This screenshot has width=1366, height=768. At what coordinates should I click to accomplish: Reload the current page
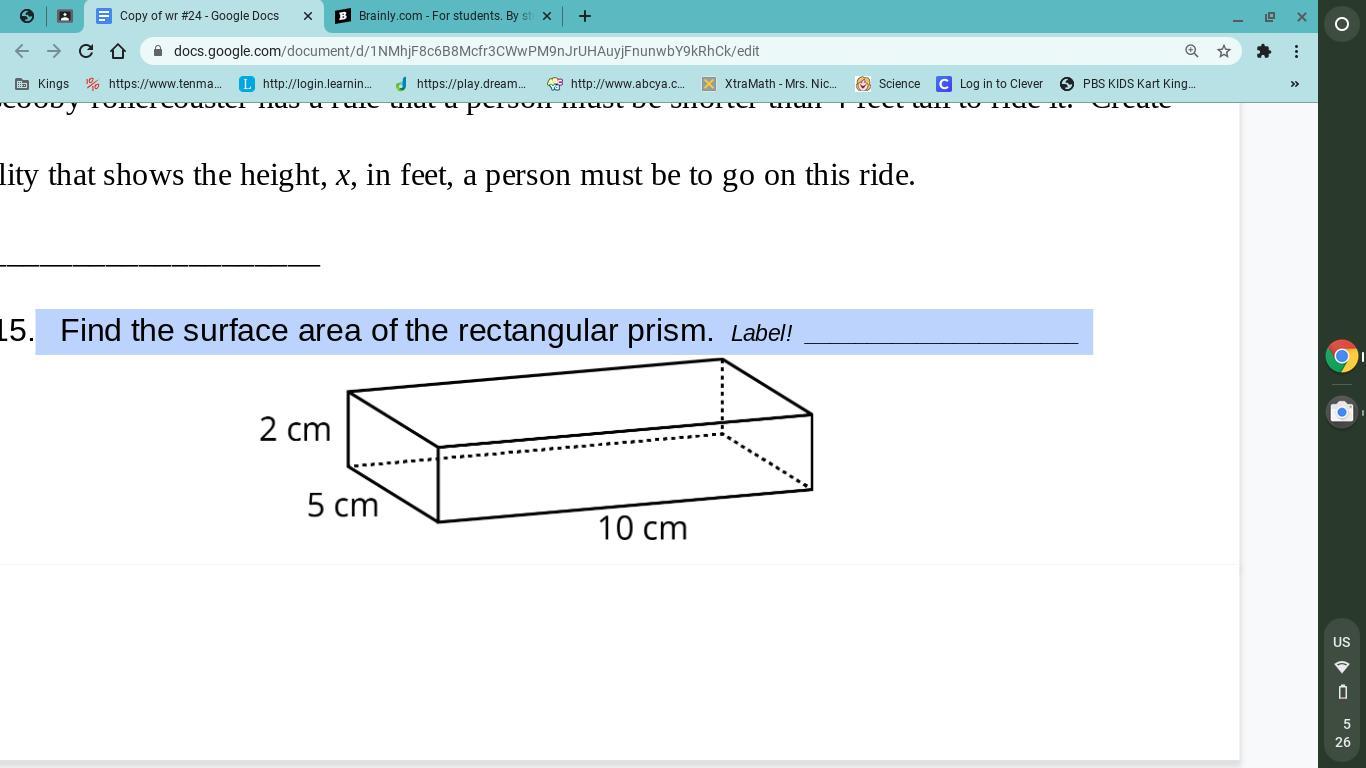[x=86, y=51]
